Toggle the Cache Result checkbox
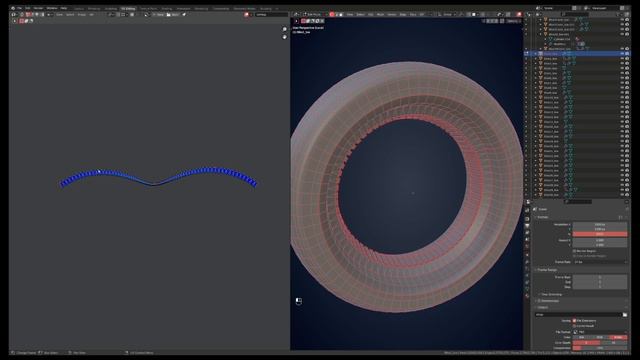The height and width of the screenshot is (360, 640). [x=574, y=326]
